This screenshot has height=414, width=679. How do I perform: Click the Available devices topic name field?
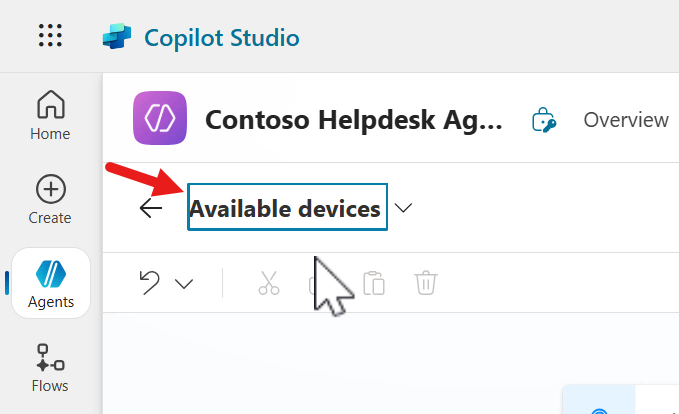[287, 208]
